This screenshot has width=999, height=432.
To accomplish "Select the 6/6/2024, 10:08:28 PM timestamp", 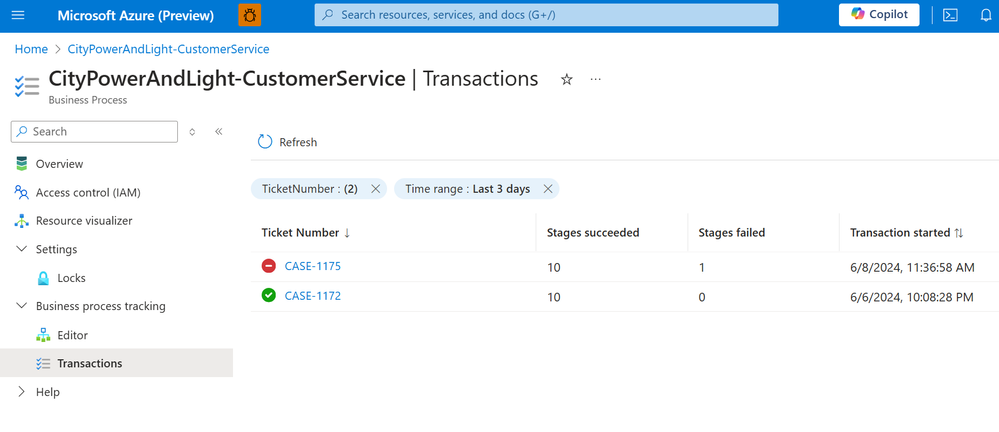I will click(912, 297).
